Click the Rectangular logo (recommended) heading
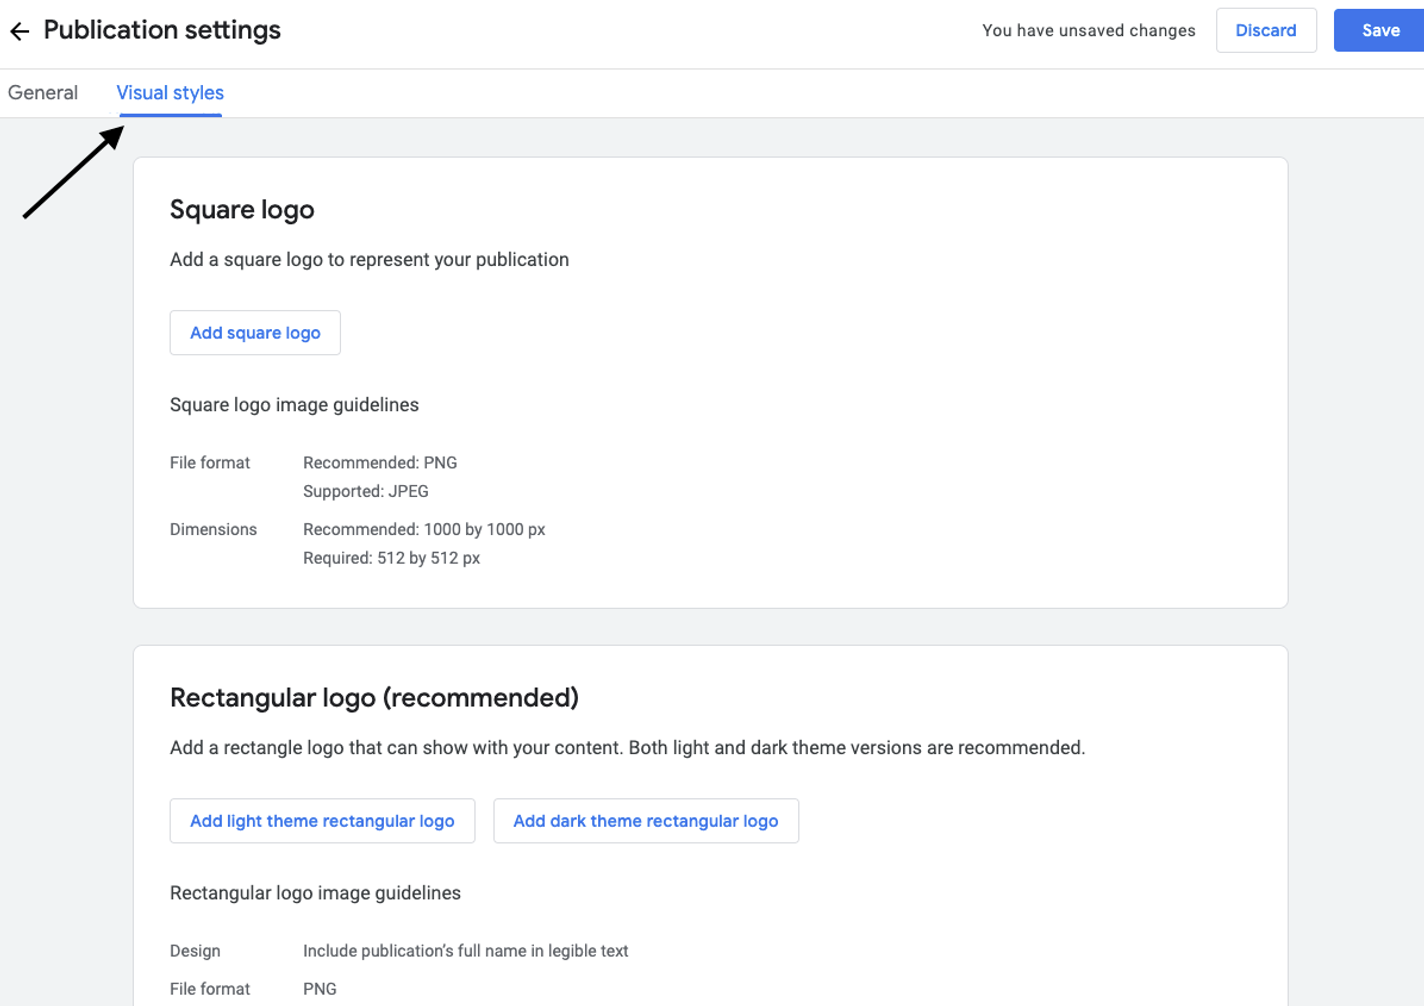The width and height of the screenshot is (1424, 1006). pos(374,697)
